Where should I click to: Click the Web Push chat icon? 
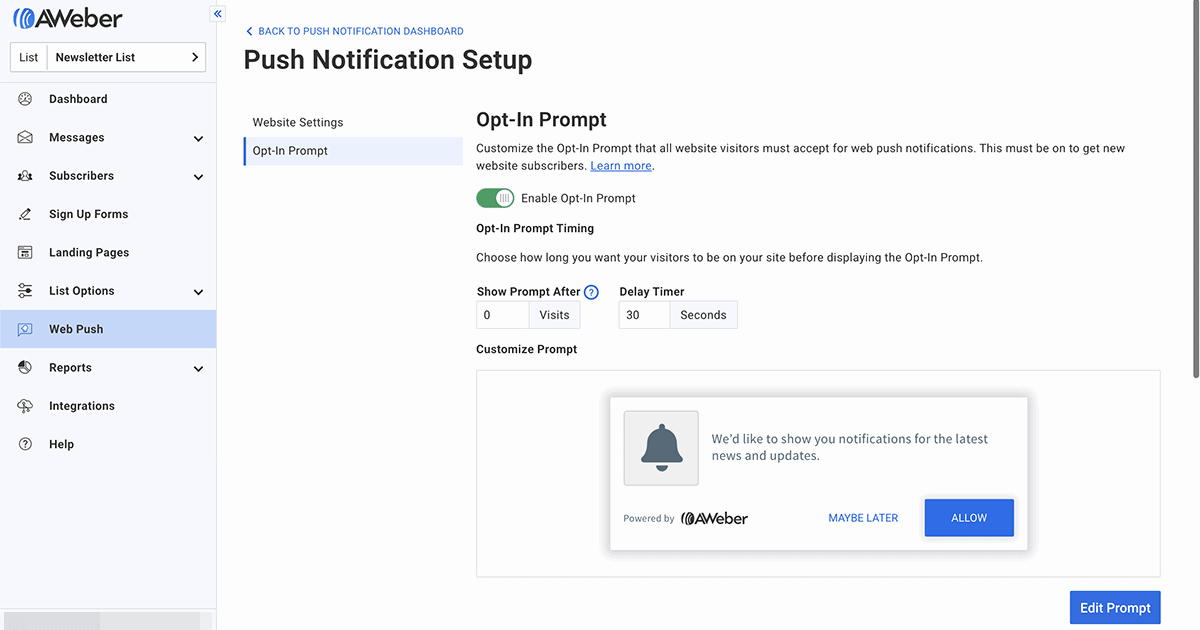point(25,329)
